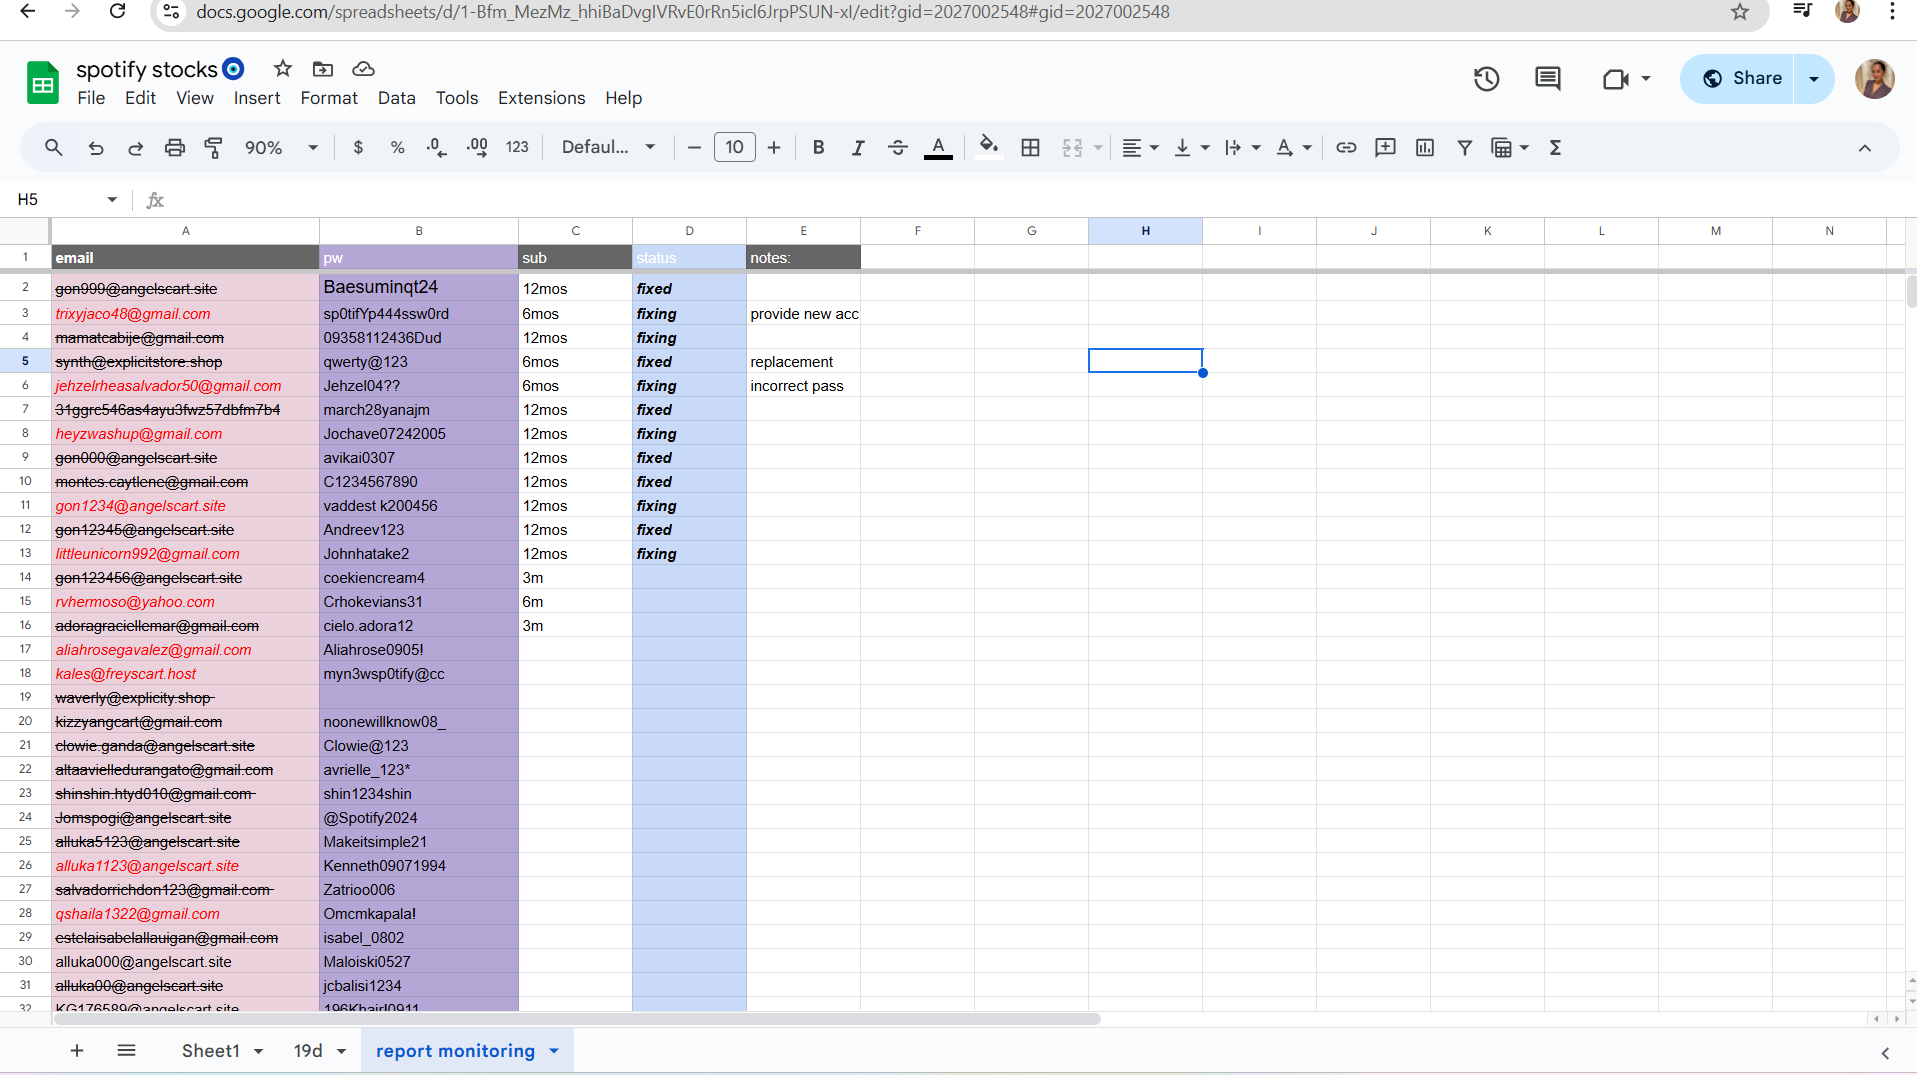1917x1075 pixels.
Task: Open version history
Action: [x=1487, y=78]
